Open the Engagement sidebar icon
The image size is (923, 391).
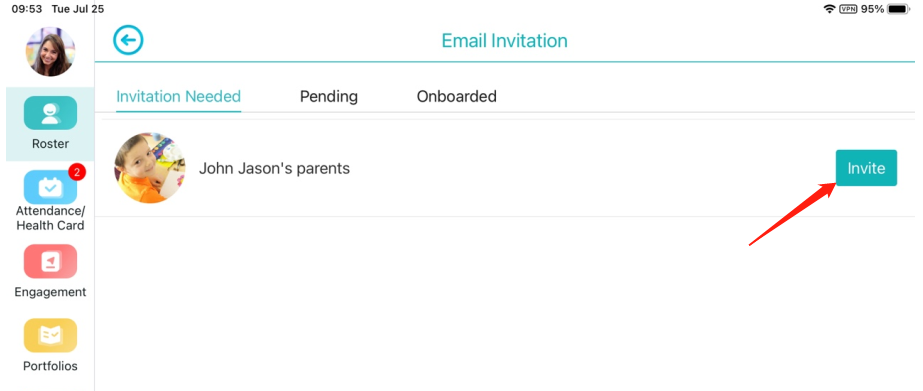pyautogui.click(x=50, y=261)
